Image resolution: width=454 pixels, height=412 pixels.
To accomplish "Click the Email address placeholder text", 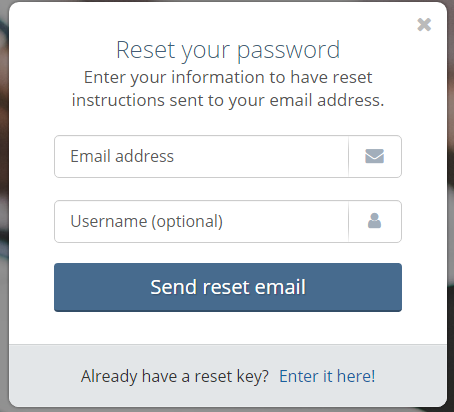I will pyautogui.click(x=122, y=156).
